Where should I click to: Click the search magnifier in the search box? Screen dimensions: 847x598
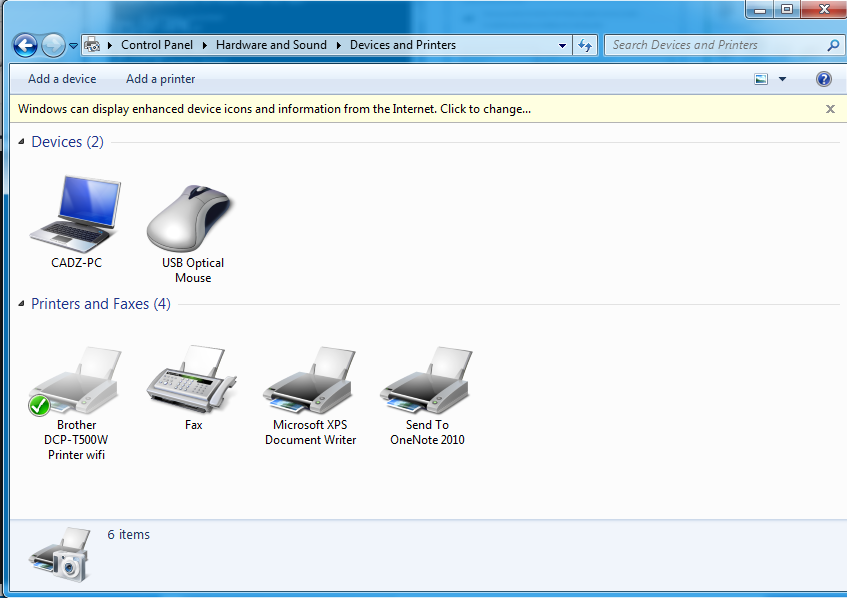tap(831, 45)
